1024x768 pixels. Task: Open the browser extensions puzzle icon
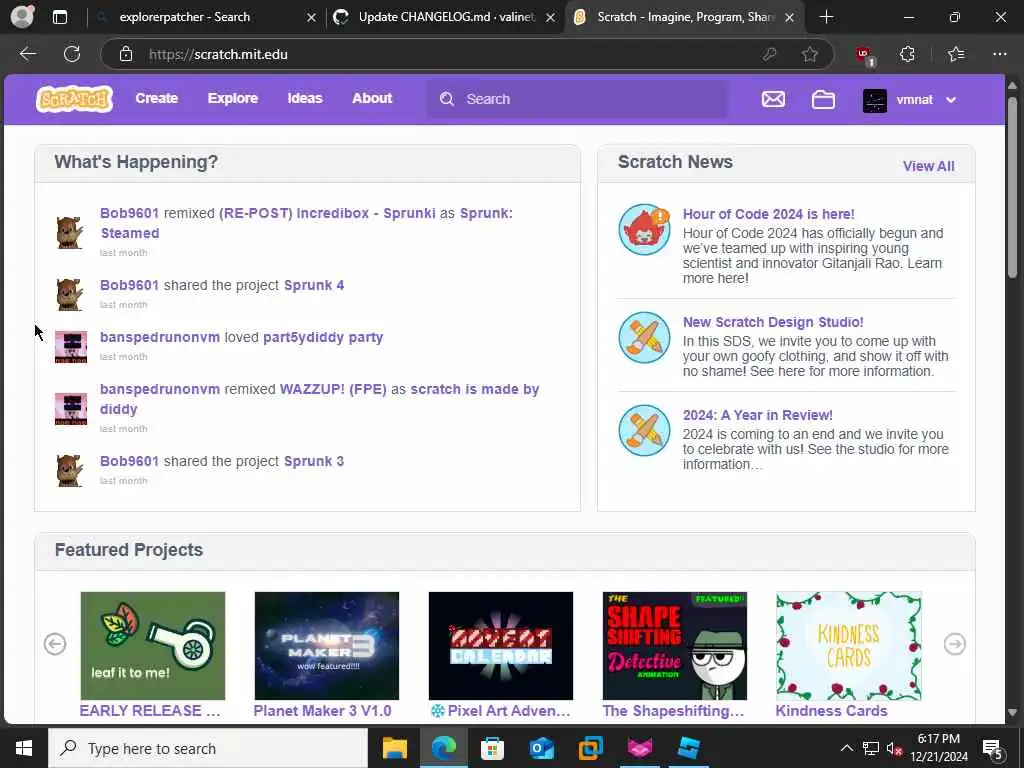coord(907,54)
